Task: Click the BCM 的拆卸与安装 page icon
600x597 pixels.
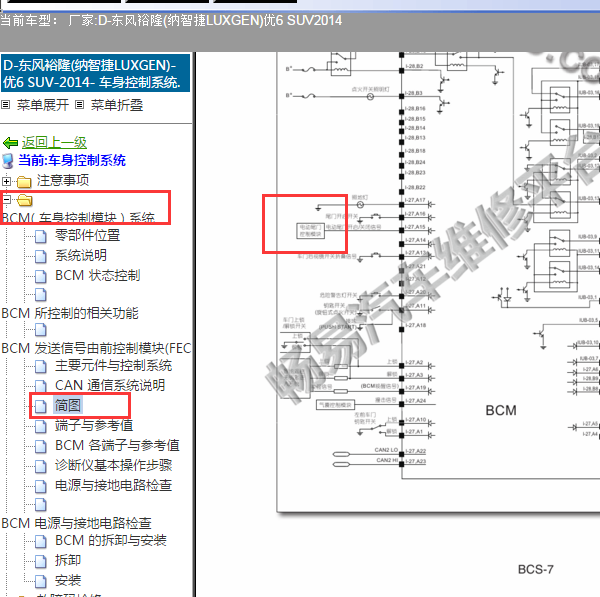Action: pyautogui.click(x=41, y=541)
